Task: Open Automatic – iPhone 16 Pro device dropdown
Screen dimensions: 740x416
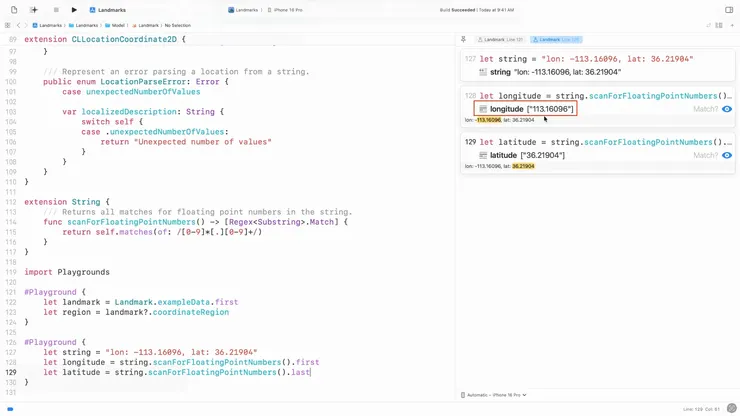Action: (494, 395)
